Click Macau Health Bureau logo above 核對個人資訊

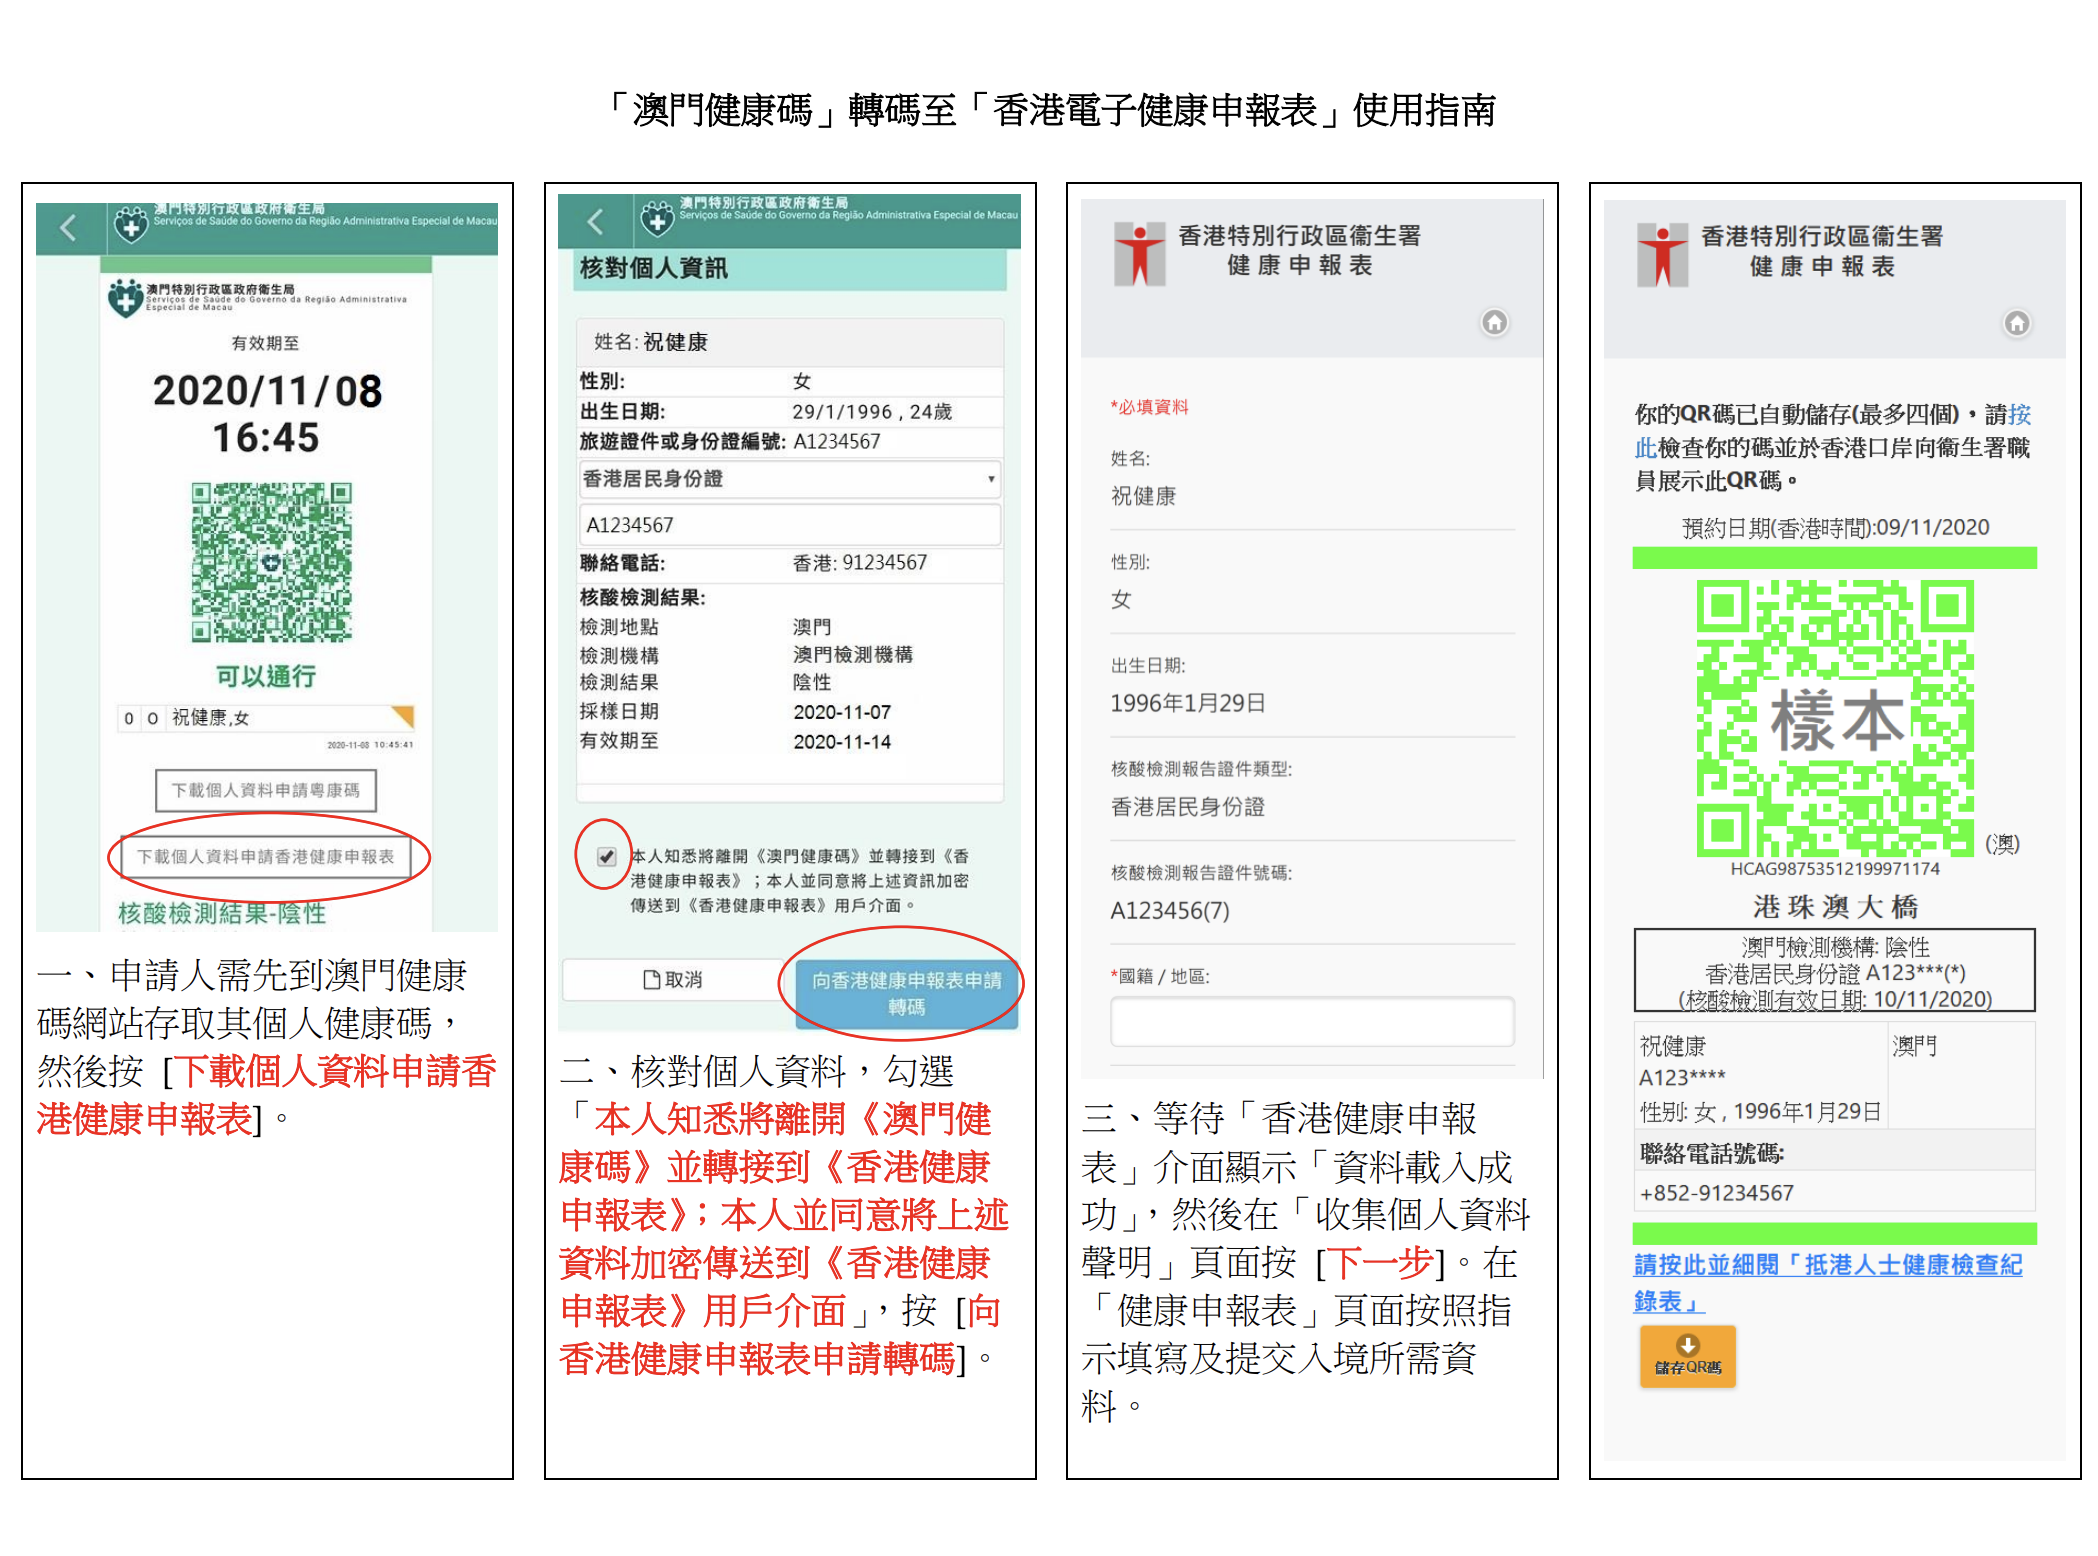tap(657, 219)
